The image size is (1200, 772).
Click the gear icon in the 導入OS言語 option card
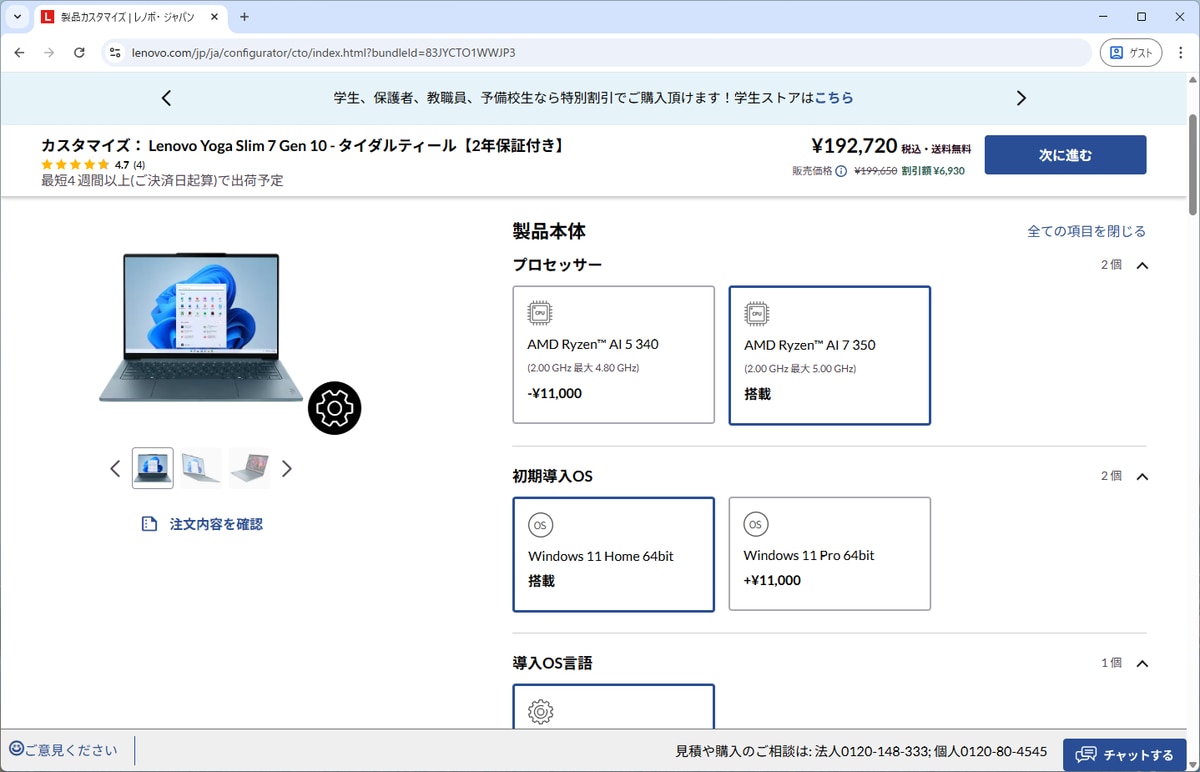click(539, 712)
